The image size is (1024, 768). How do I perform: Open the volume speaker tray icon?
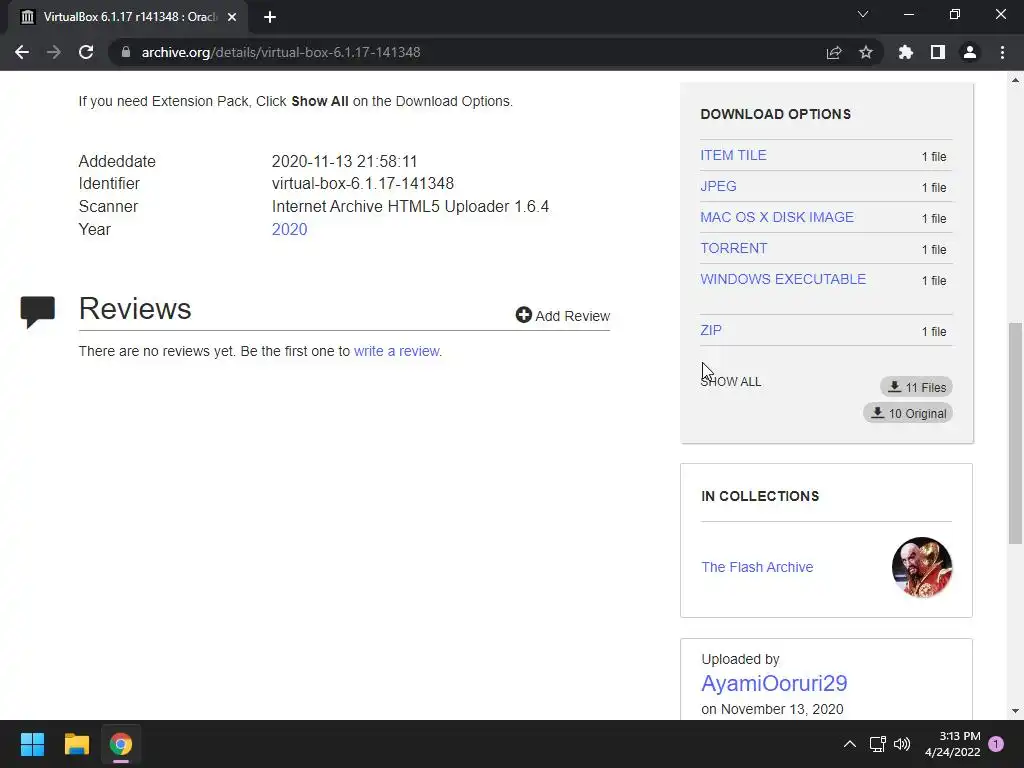tap(902, 744)
